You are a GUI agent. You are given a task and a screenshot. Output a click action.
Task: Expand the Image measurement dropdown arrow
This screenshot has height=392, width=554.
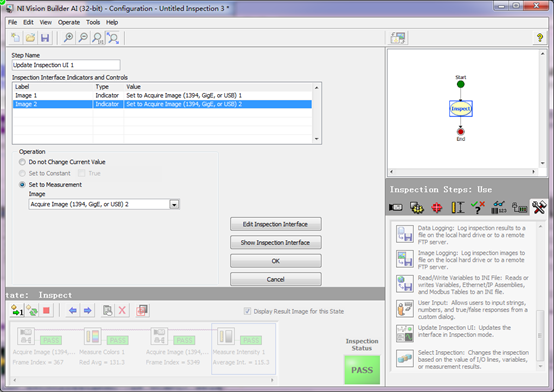174,204
